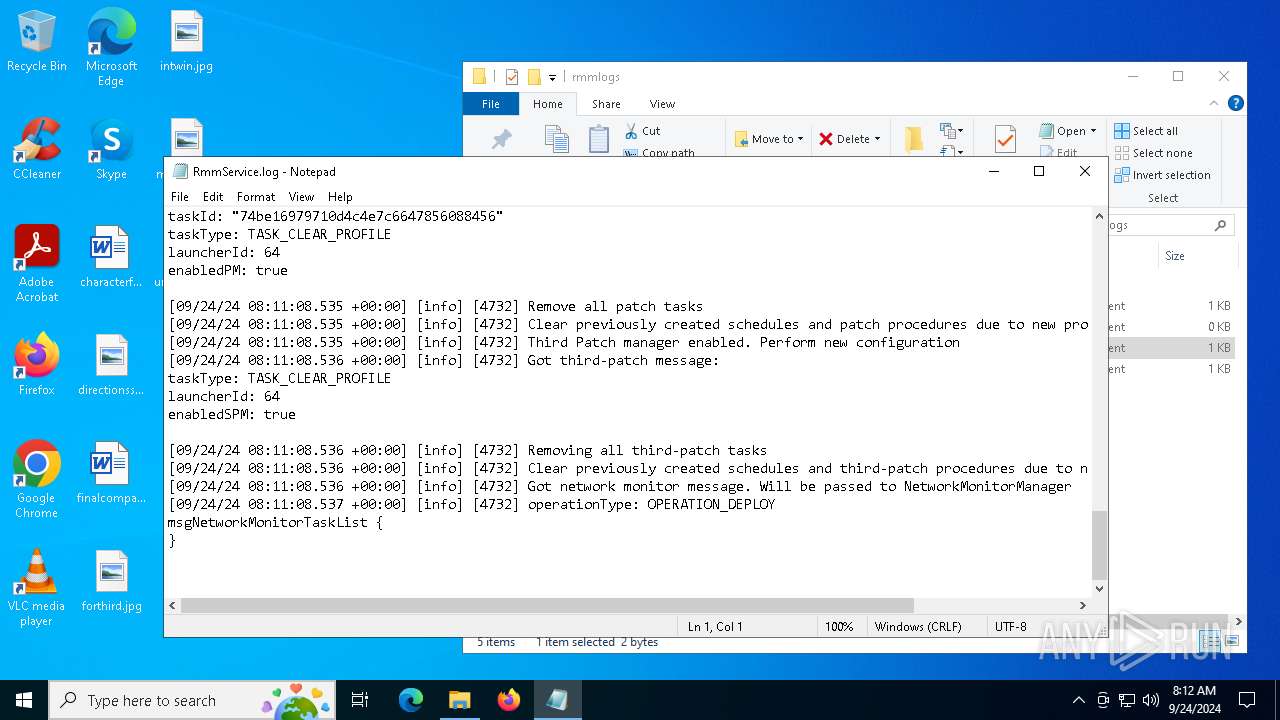
Task: Click Invert selection in Explorer ribbon
Action: tap(1162, 175)
